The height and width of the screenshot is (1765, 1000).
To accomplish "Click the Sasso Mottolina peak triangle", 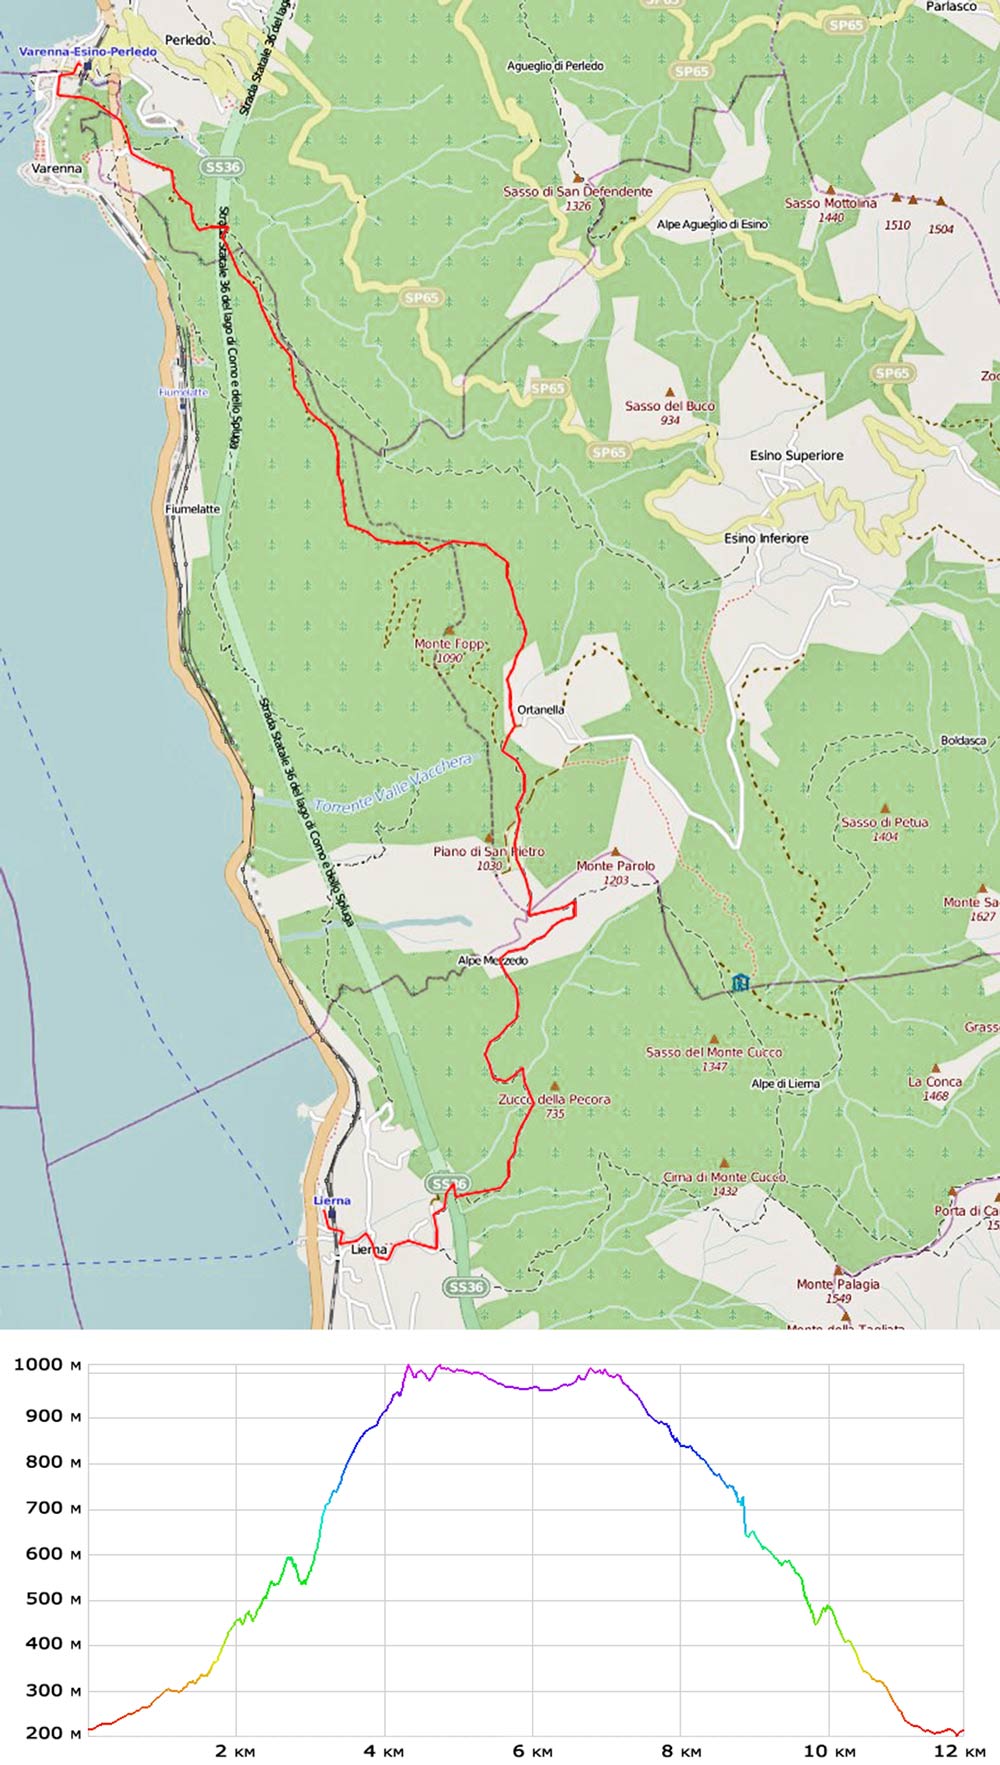I will click(830, 188).
